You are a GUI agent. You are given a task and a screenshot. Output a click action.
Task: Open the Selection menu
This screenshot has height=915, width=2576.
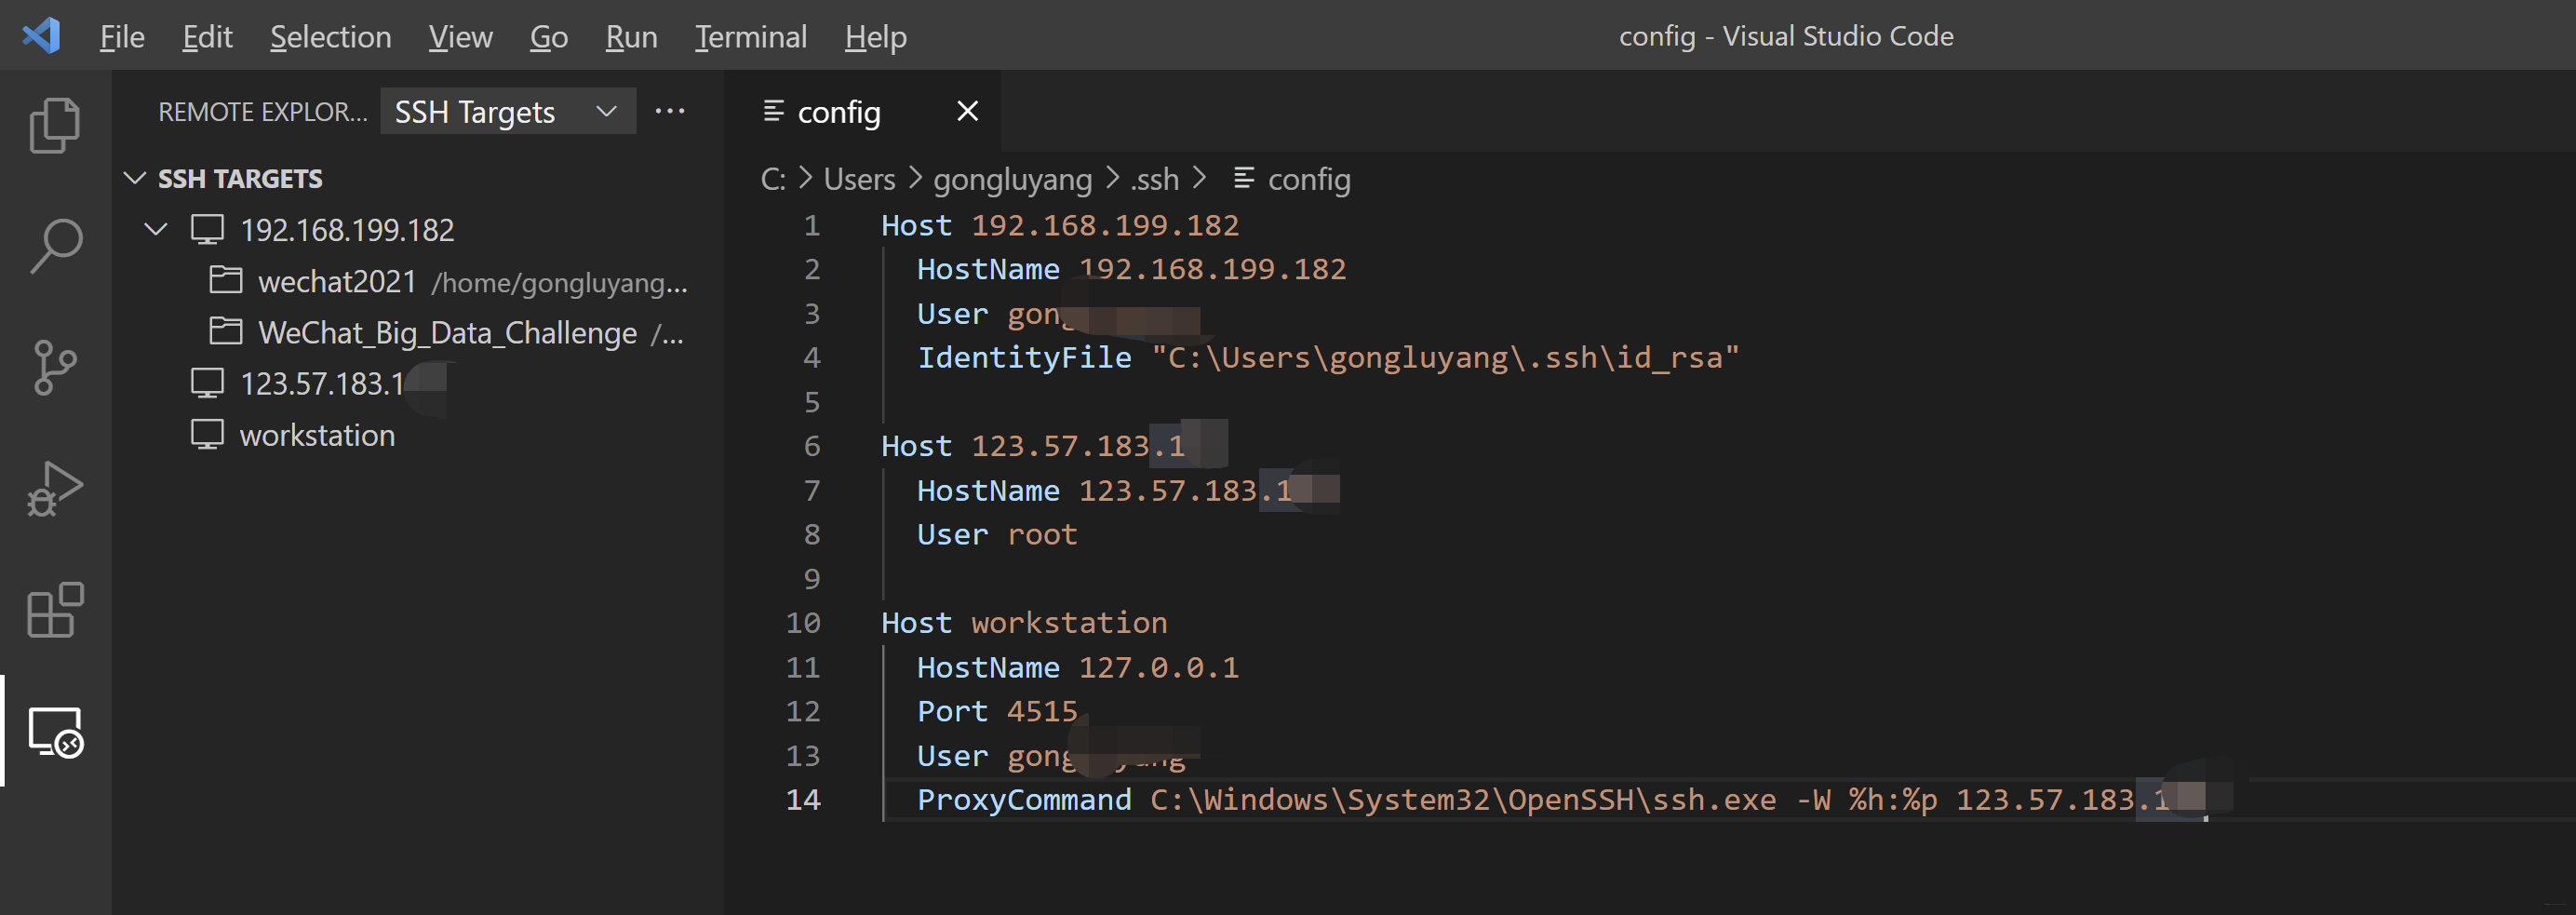point(330,37)
